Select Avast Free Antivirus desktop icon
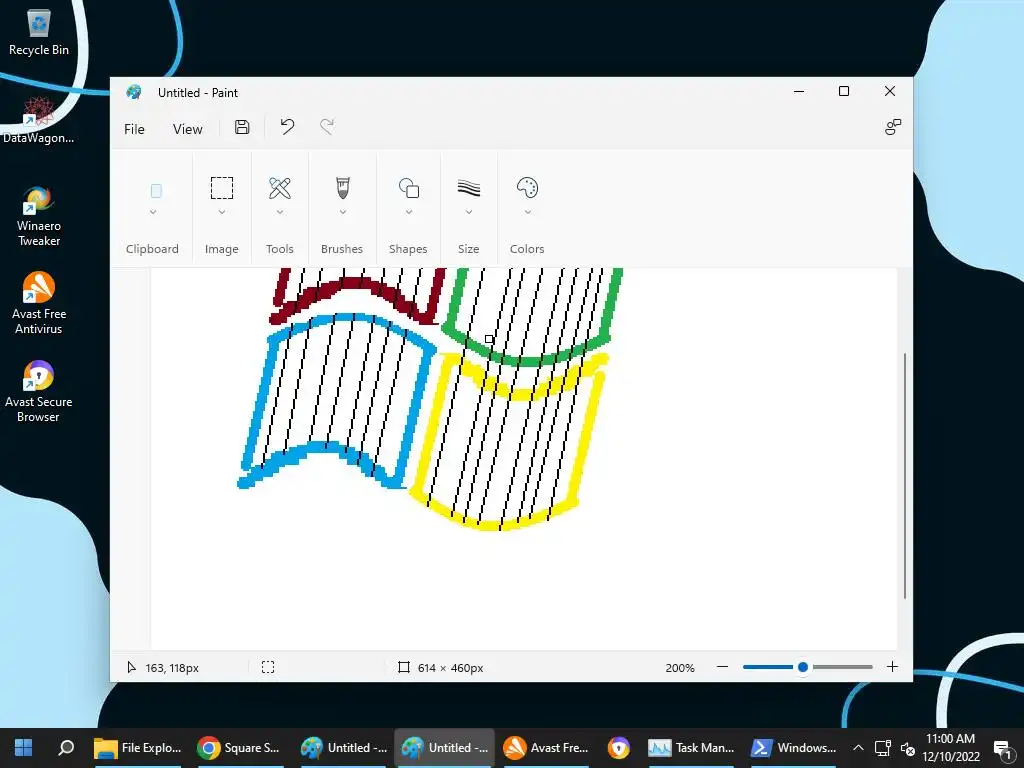This screenshot has width=1024, height=768. (x=39, y=304)
